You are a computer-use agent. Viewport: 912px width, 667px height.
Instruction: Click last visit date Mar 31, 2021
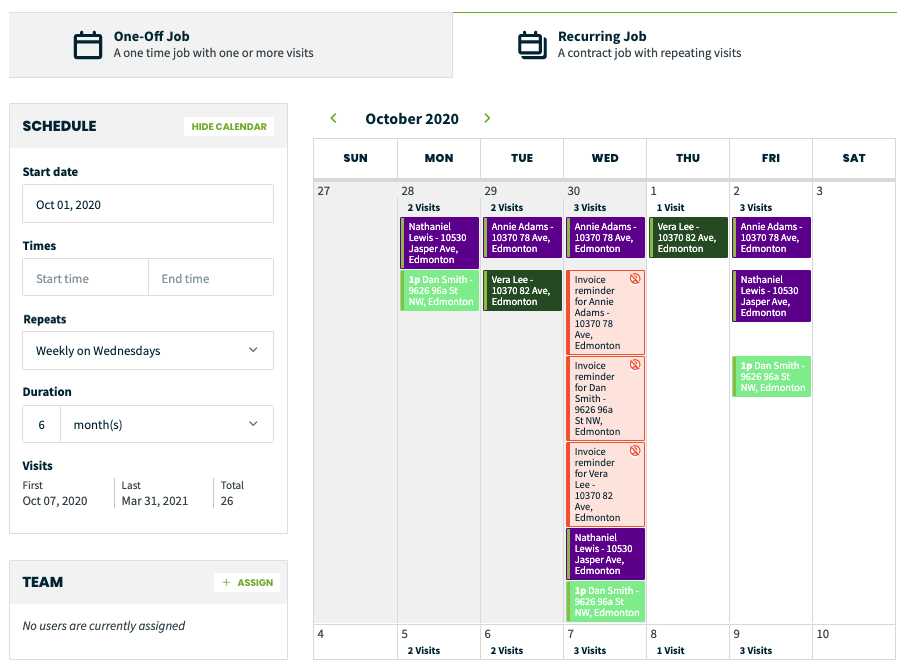coord(155,501)
